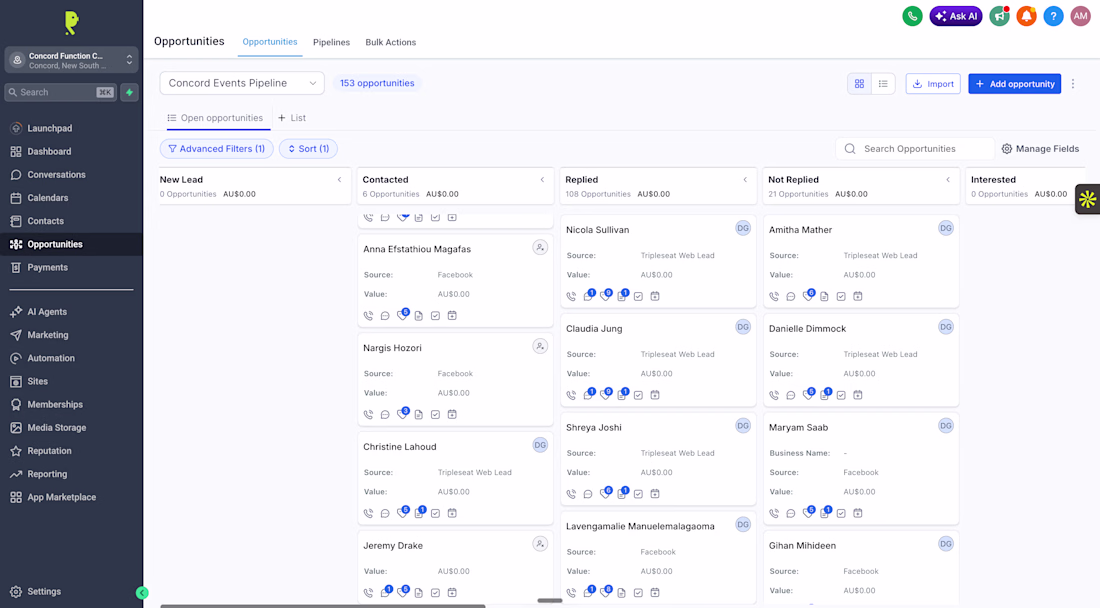
Task: Click phone icon on Nicola Sullivan card
Action: (571, 297)
